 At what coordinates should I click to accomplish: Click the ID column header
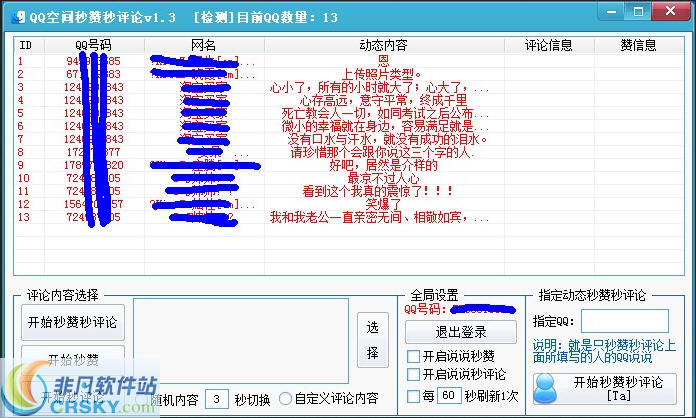pos(29,45)
